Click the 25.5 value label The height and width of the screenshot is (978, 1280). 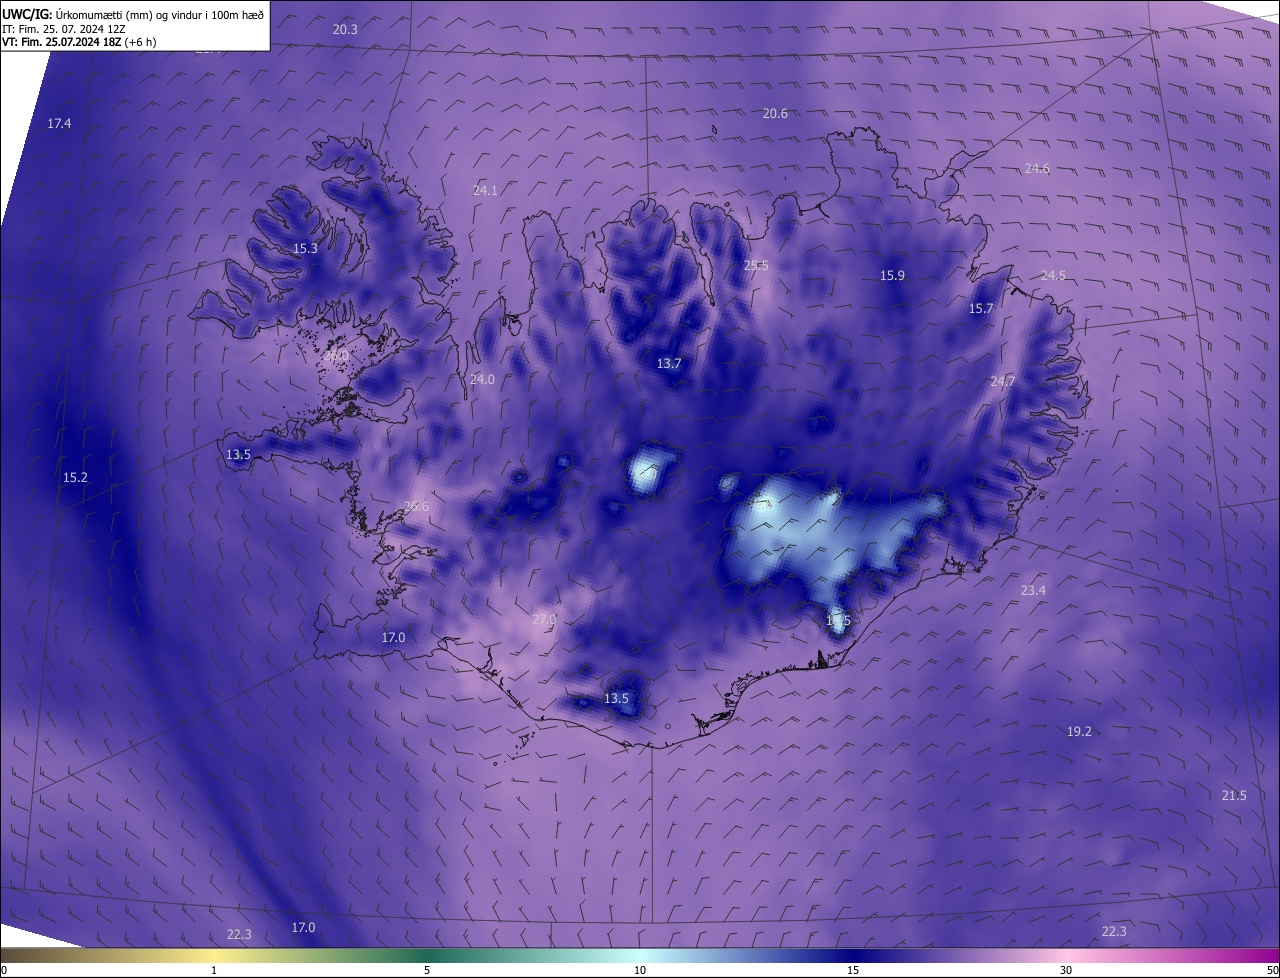click(x=756, y=266)
